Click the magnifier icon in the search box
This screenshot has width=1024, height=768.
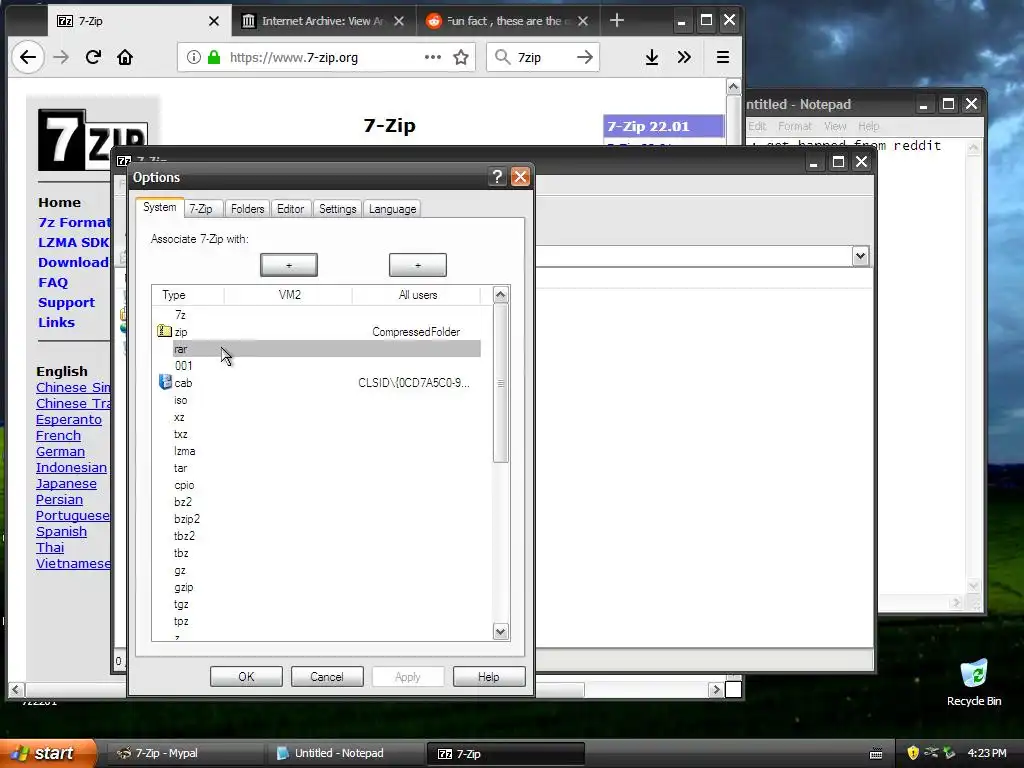click(x=502, y=57)
